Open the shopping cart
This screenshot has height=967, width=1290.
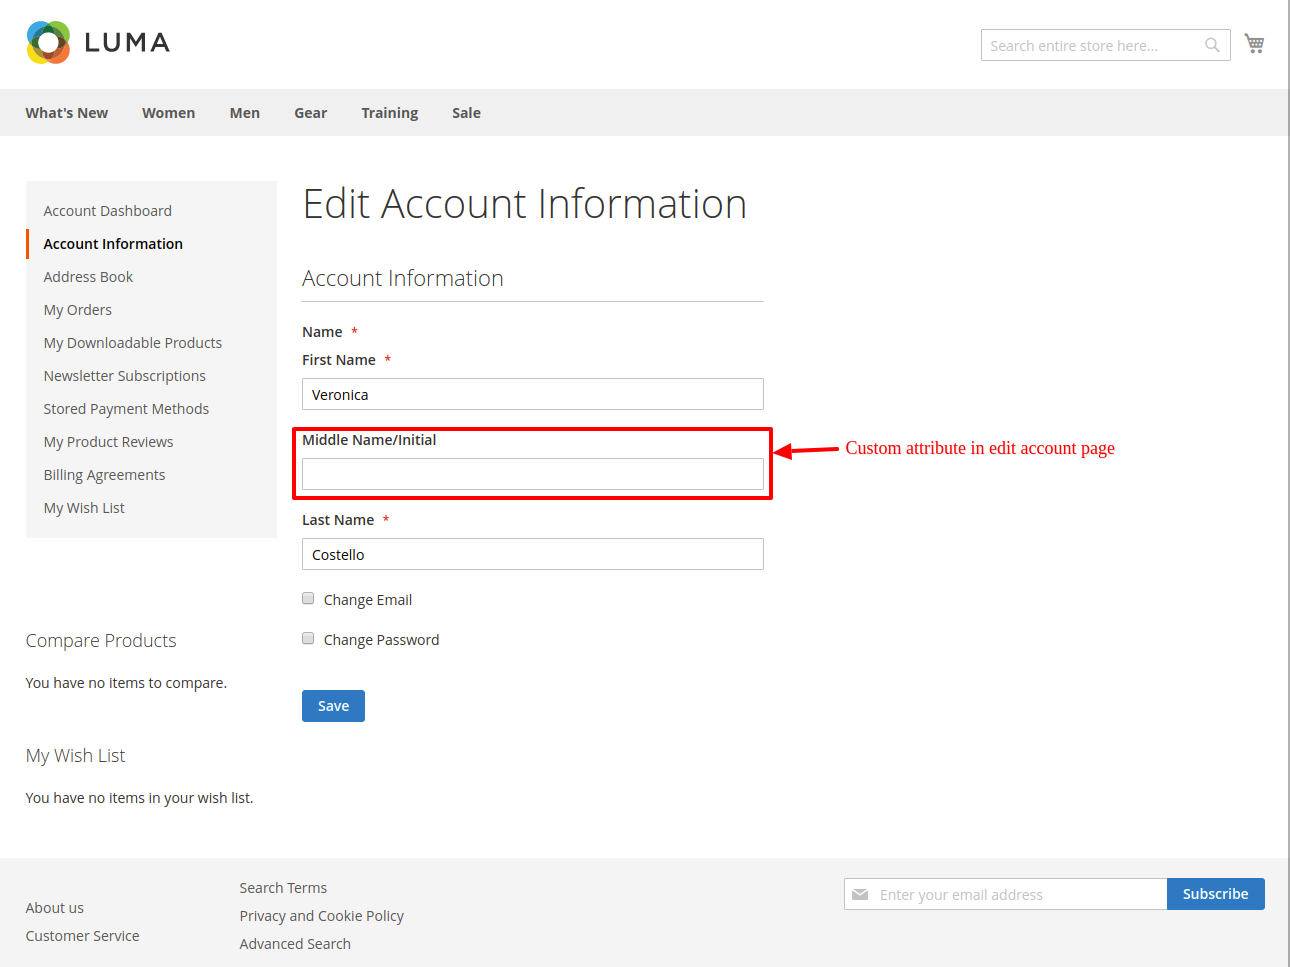(x=1254, y=44)
